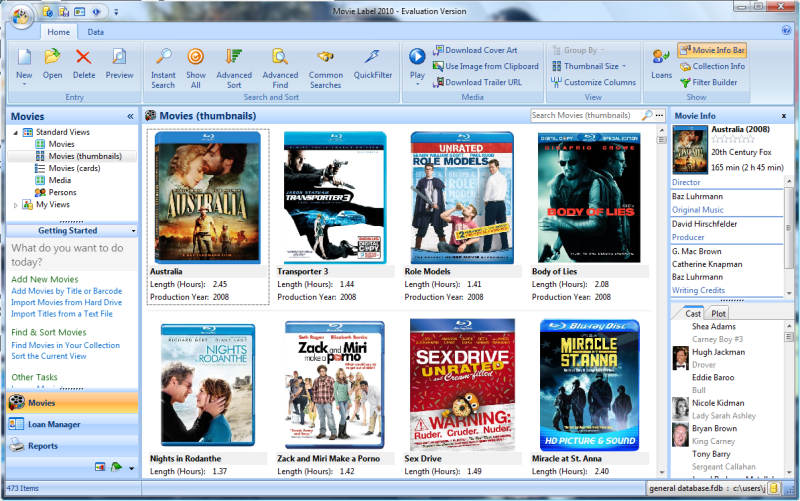Click the database lock icon in status bar
Viewport: 800px width, 501px height.
coord(773,488)
